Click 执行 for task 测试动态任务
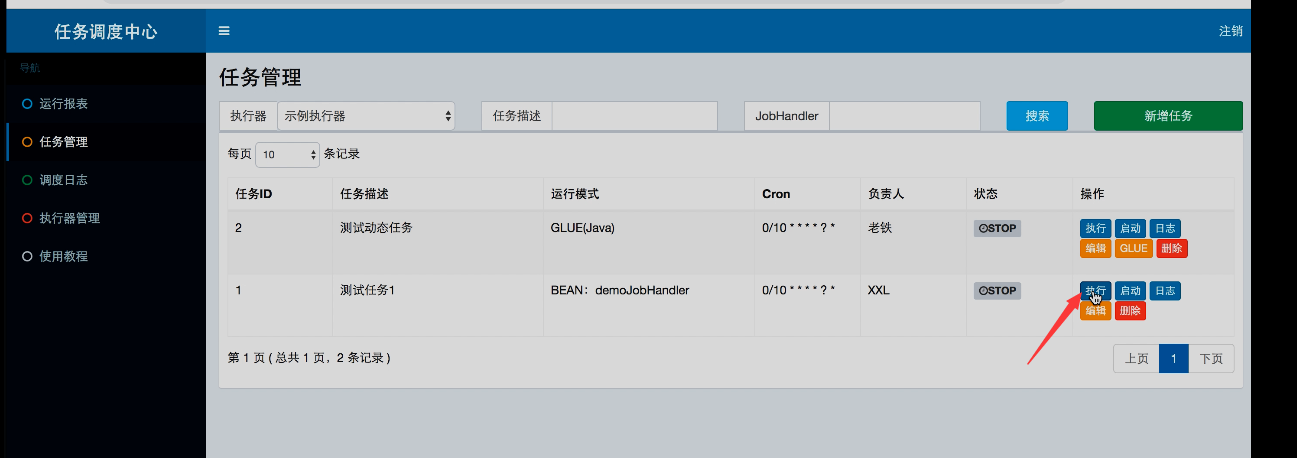This screenshot has width=1297, height=458. (1095, 228)
